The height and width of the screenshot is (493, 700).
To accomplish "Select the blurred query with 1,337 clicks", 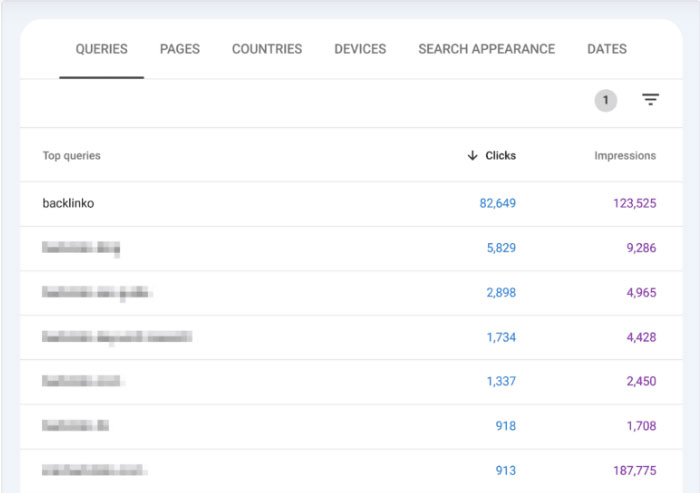I will 82,381.
